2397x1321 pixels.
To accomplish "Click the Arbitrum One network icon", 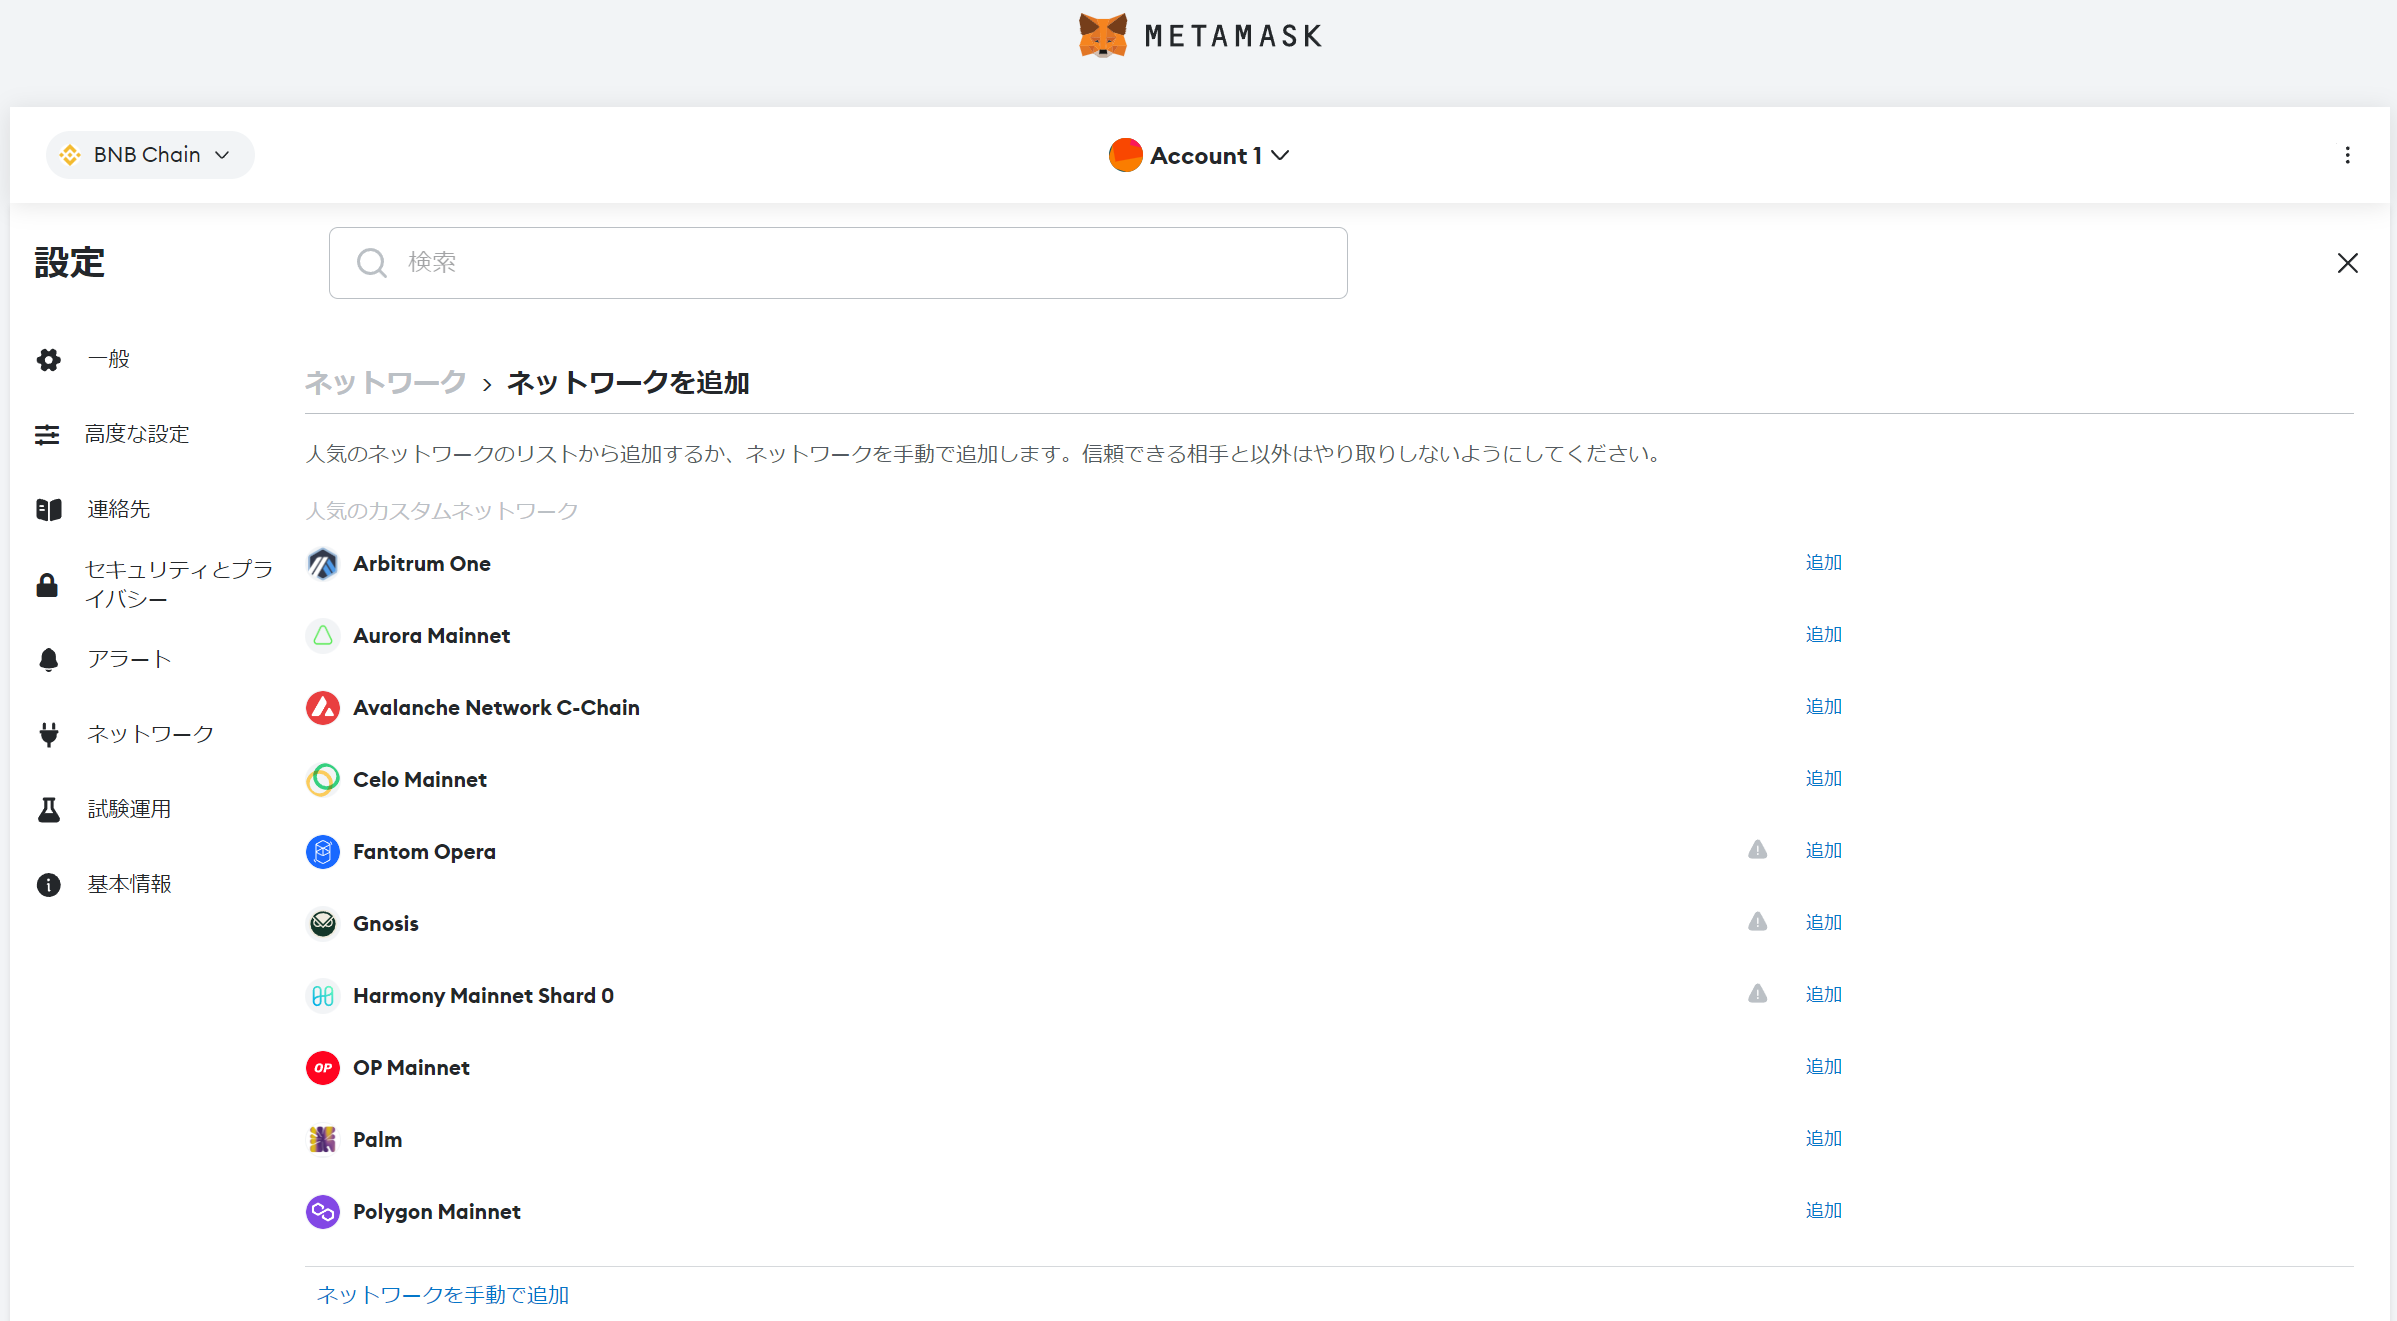I will (322, 564).
